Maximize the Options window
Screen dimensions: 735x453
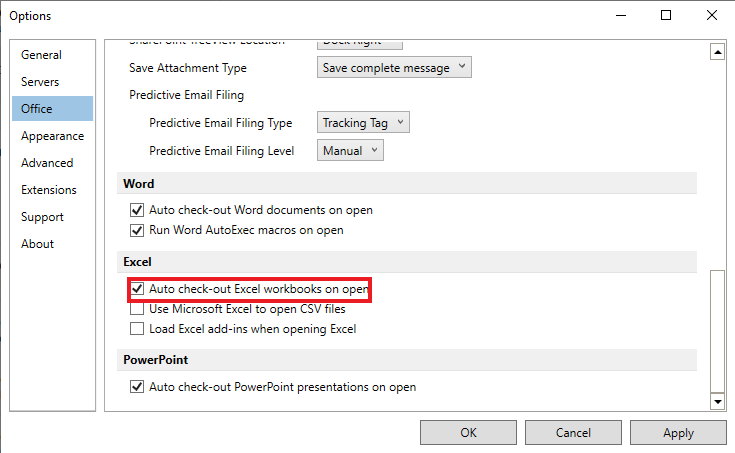[666, 15]
